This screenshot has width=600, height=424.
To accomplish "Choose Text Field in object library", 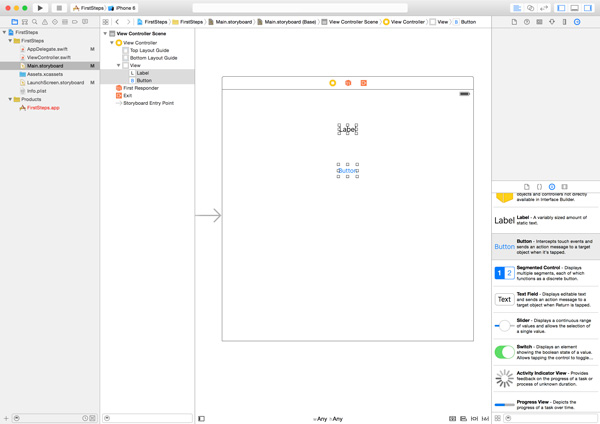I will [x=545, y=299].
